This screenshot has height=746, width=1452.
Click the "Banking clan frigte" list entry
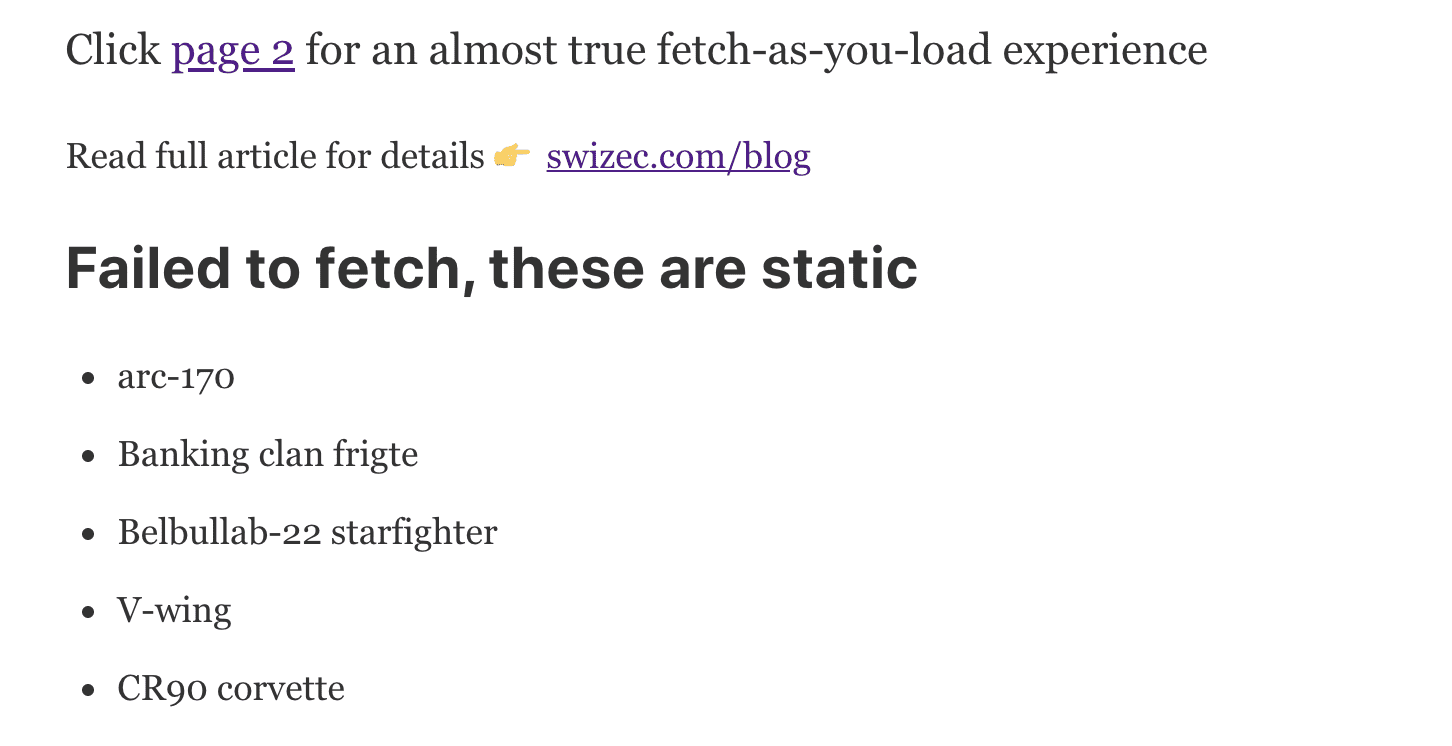268,454
